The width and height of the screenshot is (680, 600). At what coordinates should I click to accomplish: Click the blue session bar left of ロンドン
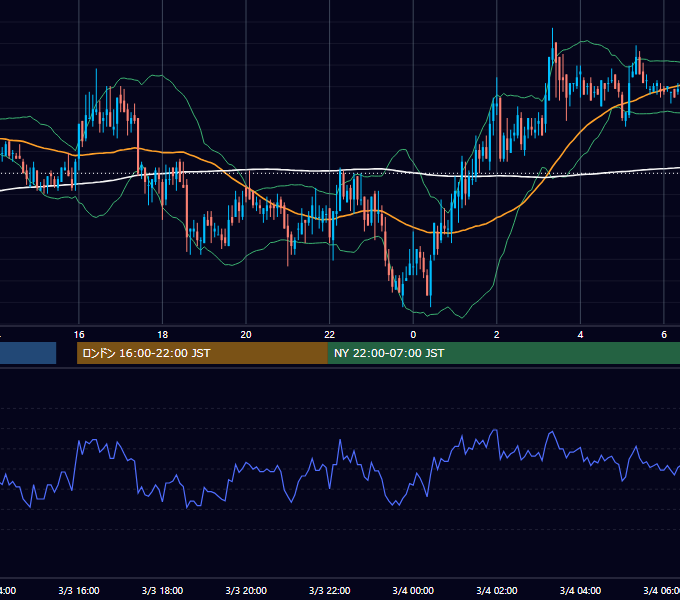coord(28,353)
